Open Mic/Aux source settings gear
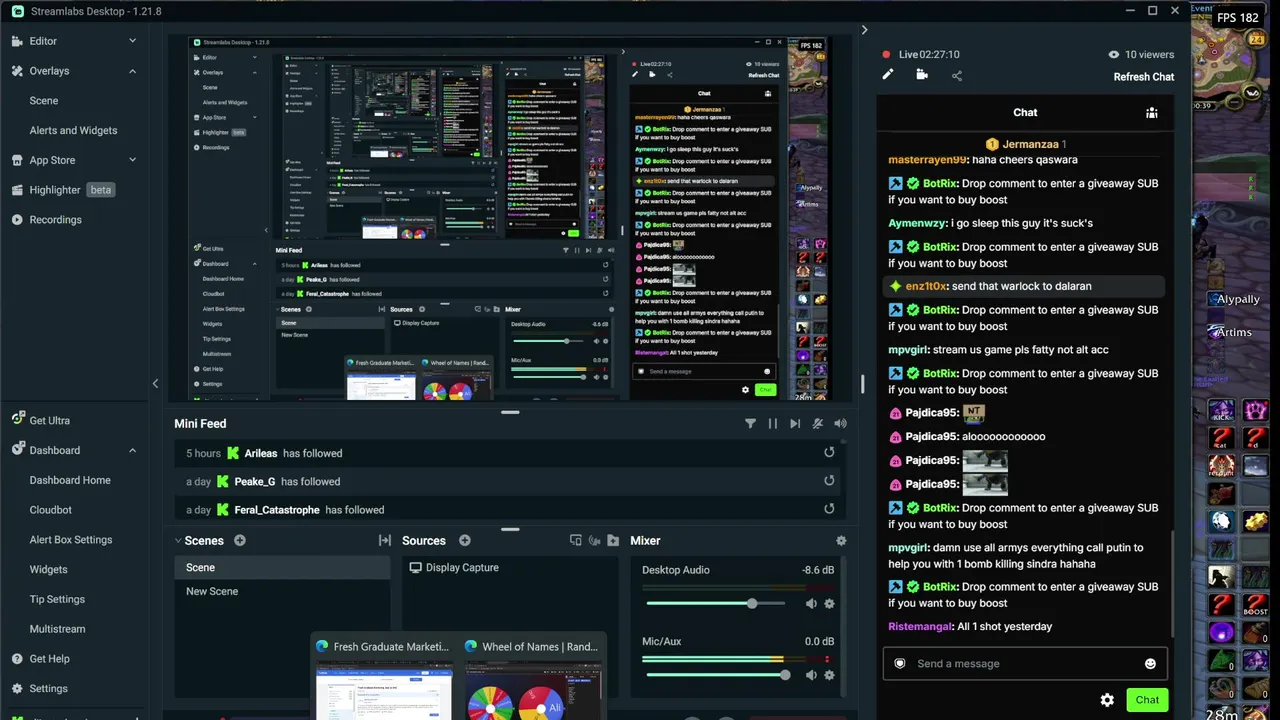The height and width of the screenshot is (720, 1280). 829,675
